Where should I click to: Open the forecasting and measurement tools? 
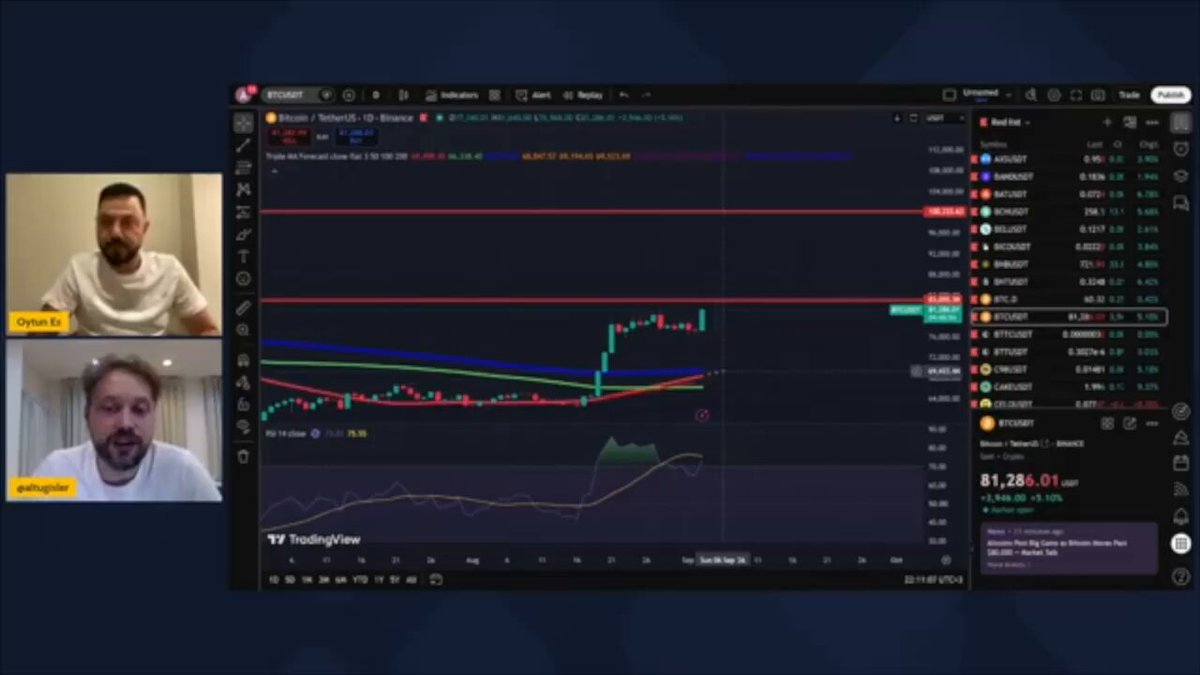tap(243, 212)
